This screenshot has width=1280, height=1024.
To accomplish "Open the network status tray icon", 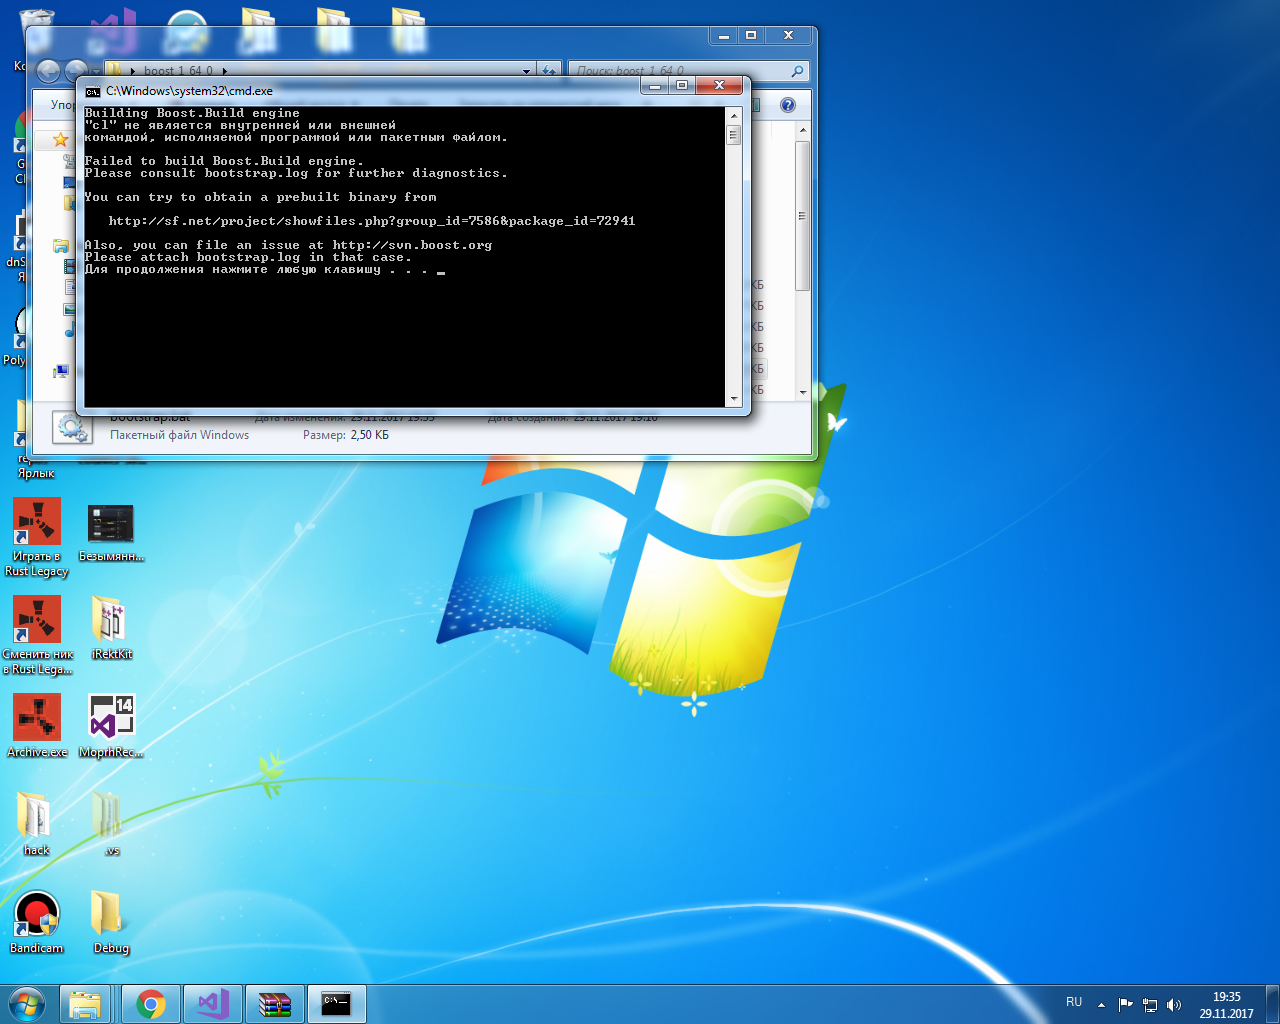I will (x=1150, y=1005).
